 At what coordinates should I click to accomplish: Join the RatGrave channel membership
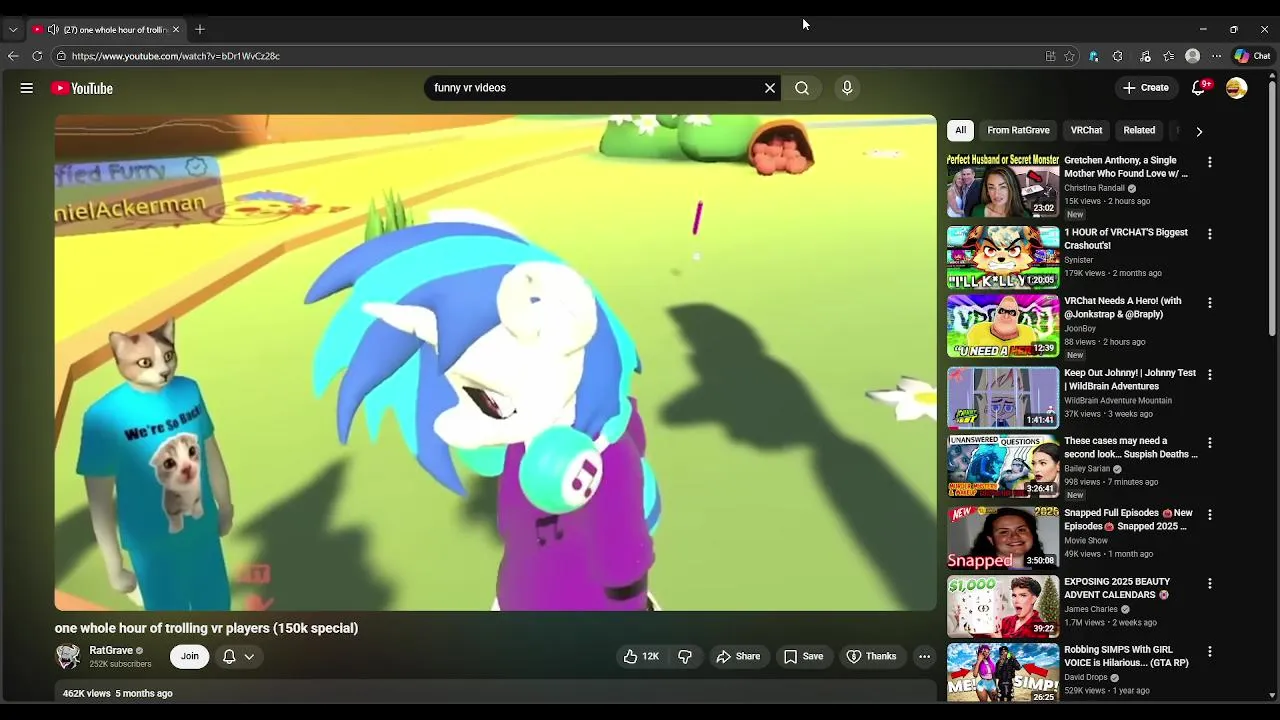[x=189, y=656]
